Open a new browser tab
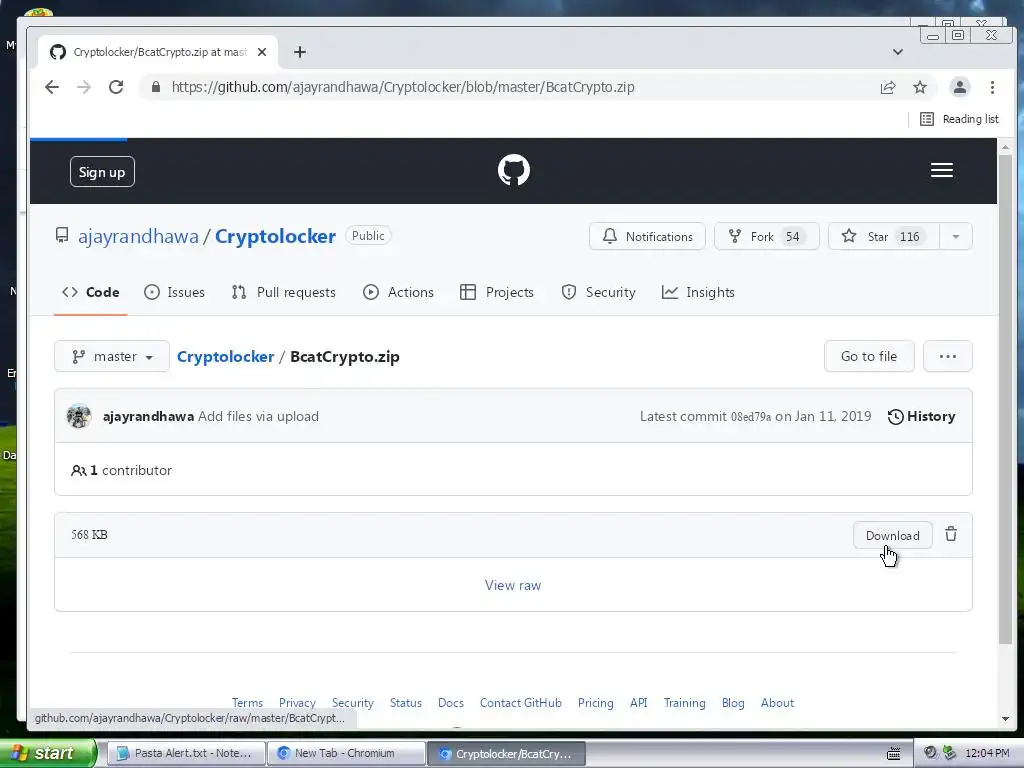Viewport: 1024px width, 768px height. [300, 52]
